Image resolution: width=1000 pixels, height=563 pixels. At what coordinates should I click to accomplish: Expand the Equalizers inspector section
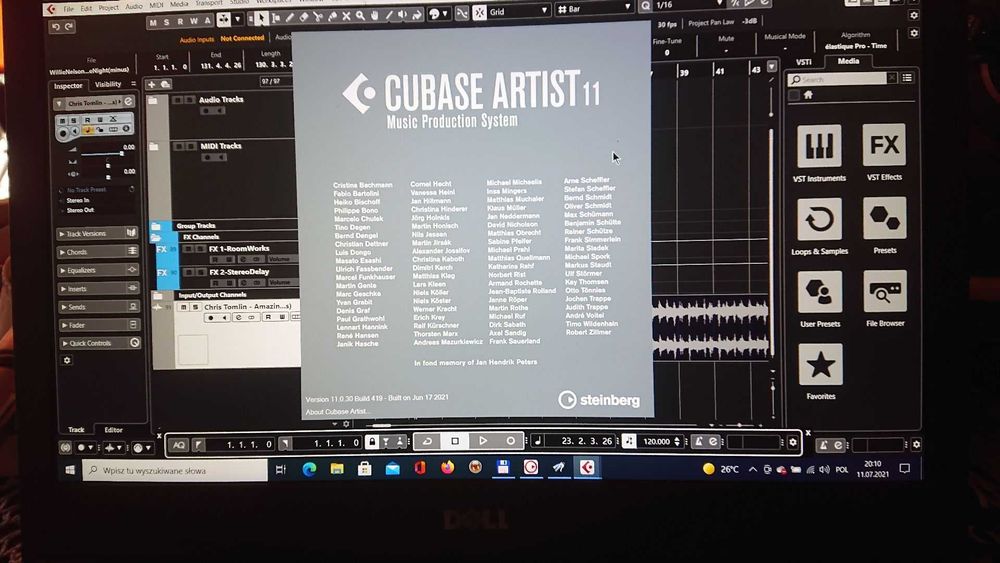(98, 270)
